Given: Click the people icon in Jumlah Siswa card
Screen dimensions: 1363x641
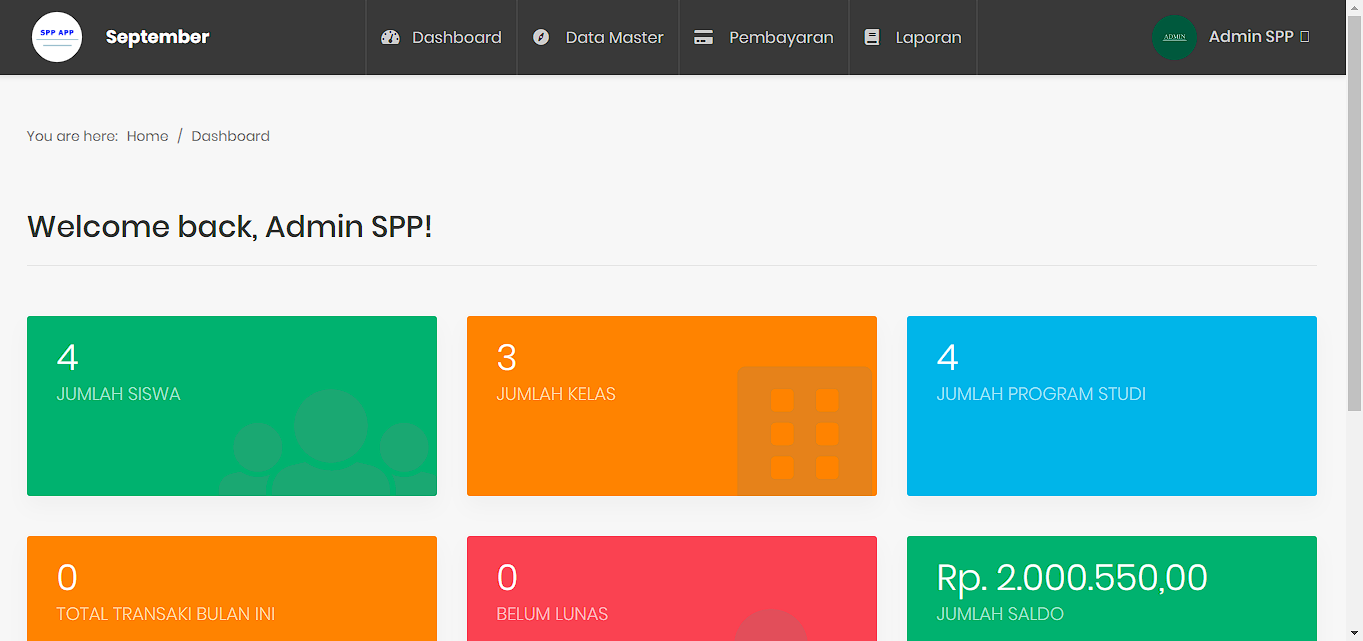Looking at the screenshot, I should click(x=329, y=442).
